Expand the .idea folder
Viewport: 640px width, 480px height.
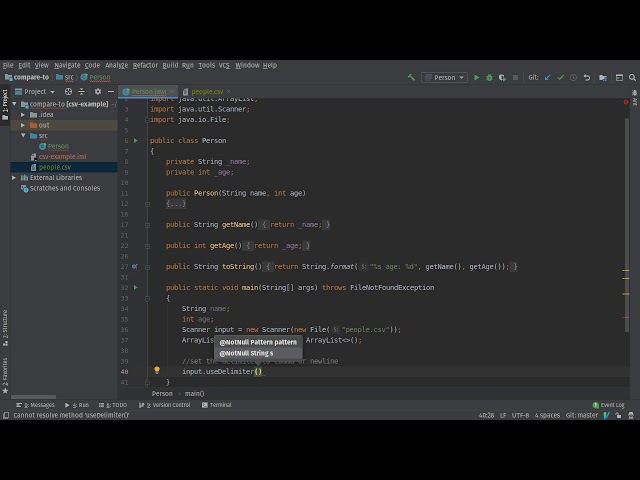coord(23,115)
